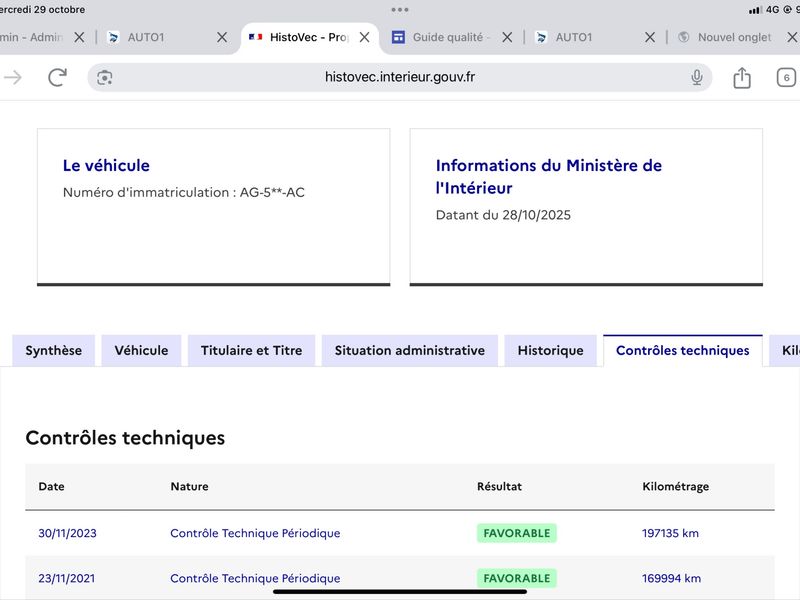Tap the three-dot multitasking control at top
This screenshot has width=800, height=600.
point(400,9)
